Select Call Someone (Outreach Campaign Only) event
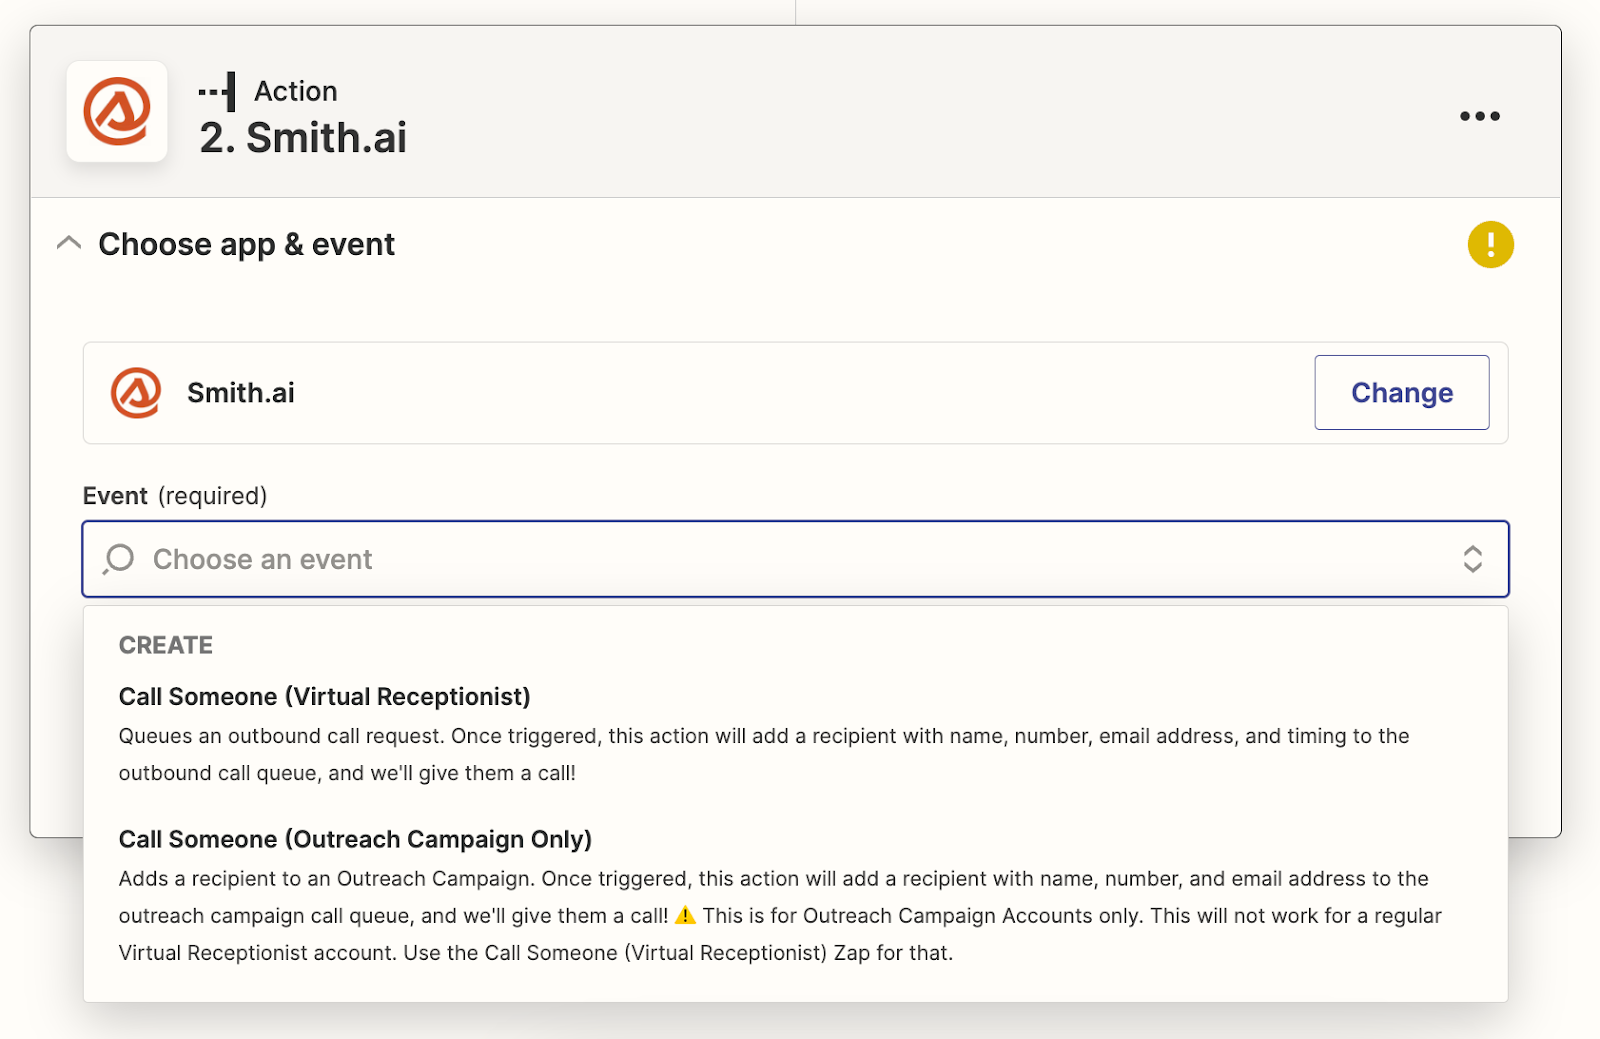The image size is (1600, 1039). [x=355, y=839]
